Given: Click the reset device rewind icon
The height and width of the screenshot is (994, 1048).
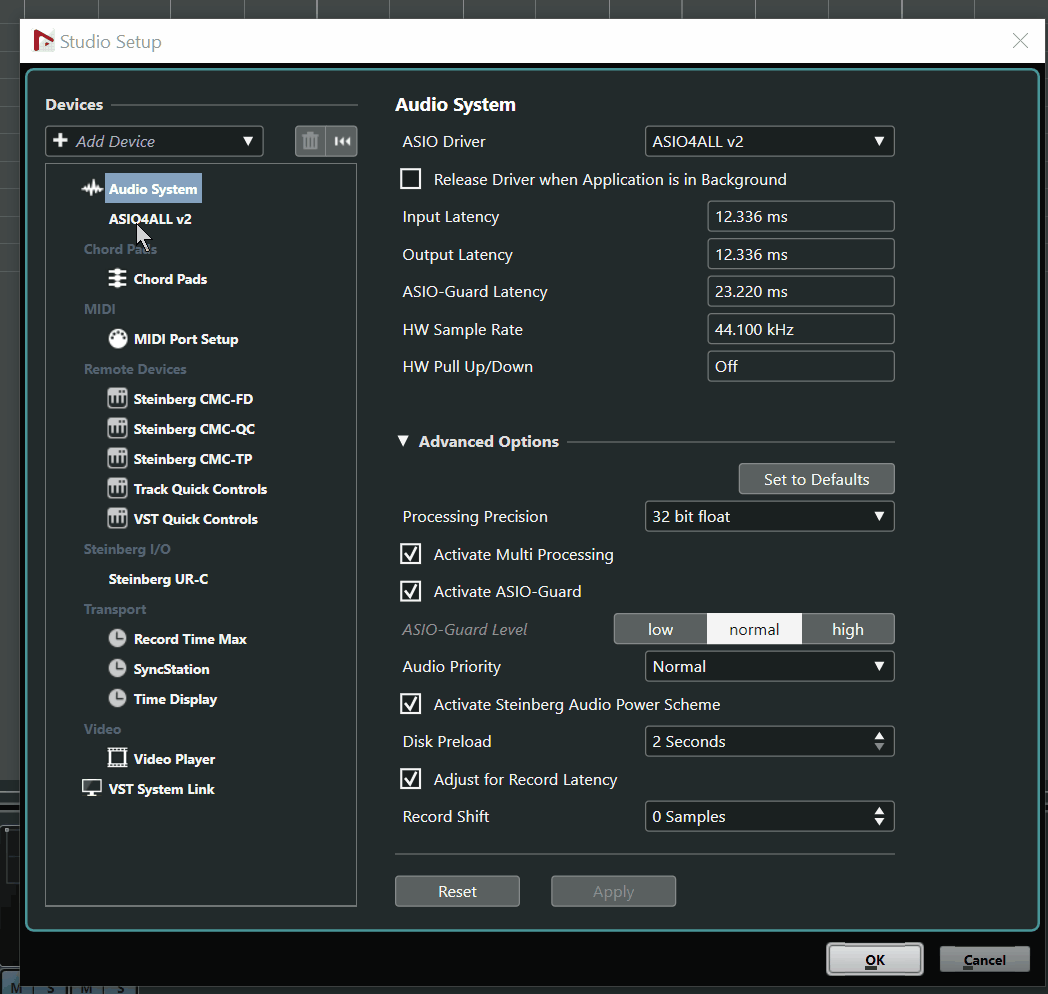Looking at the screenshot, I should pyautogui.click(x=342, y=141).
